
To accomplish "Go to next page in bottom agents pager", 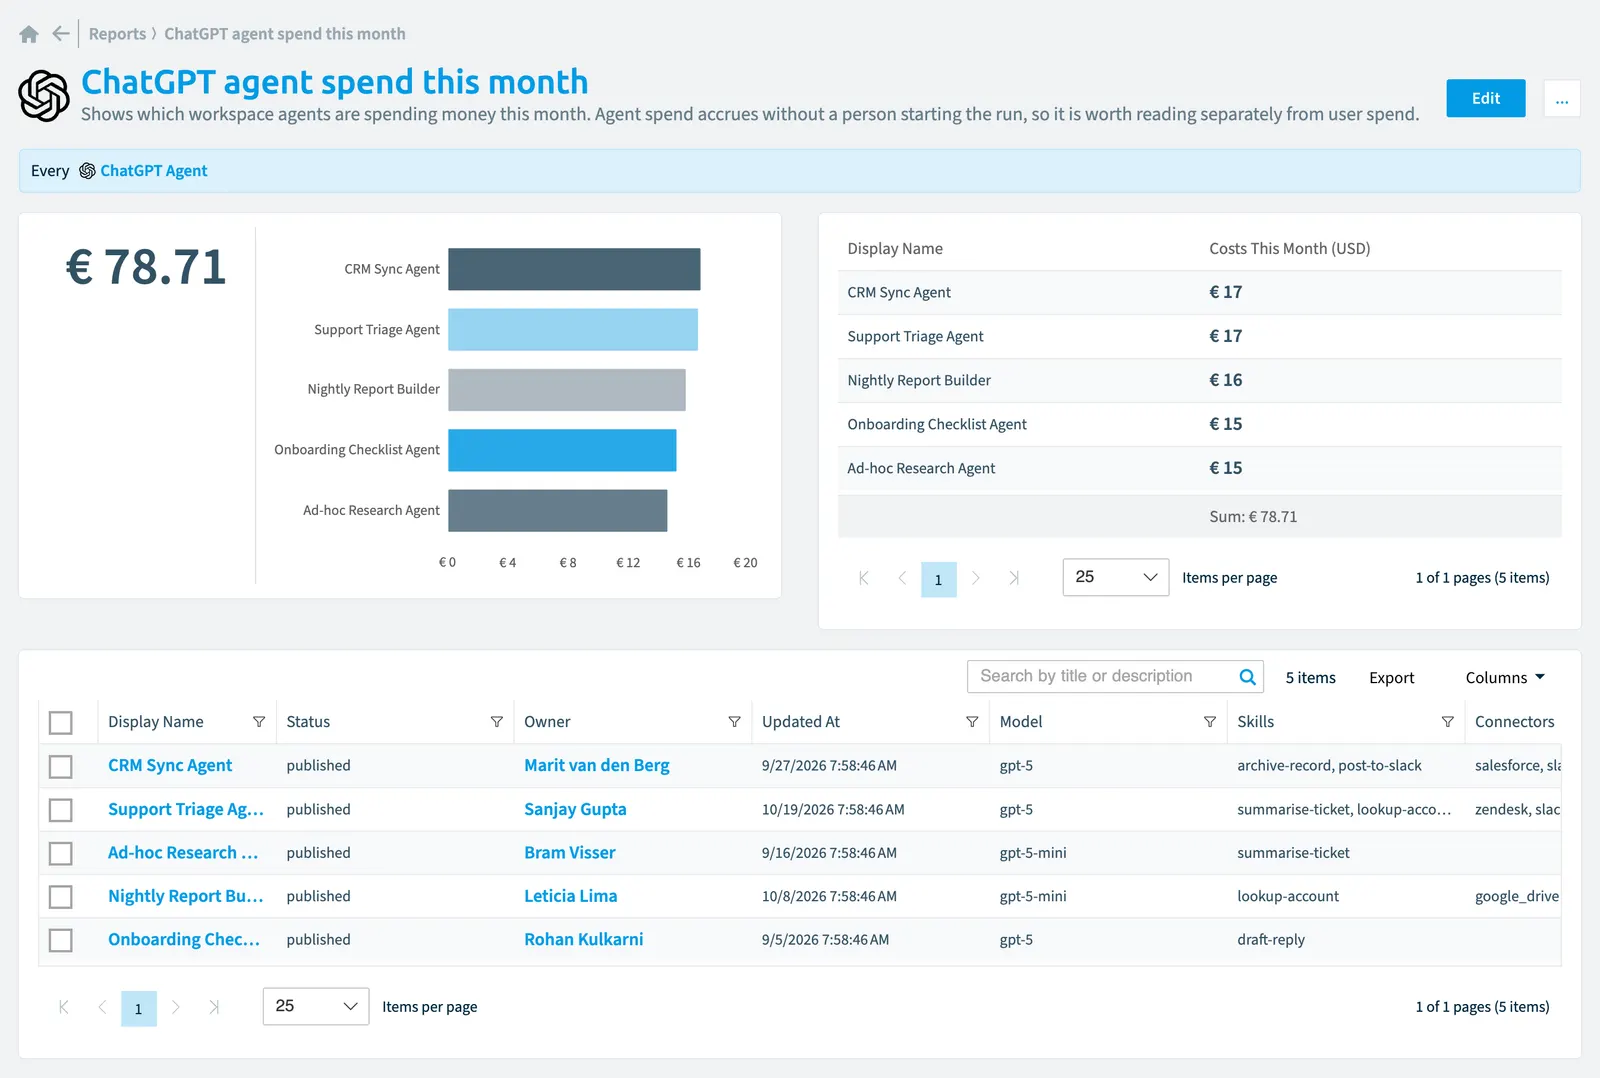I will 176,1007.
